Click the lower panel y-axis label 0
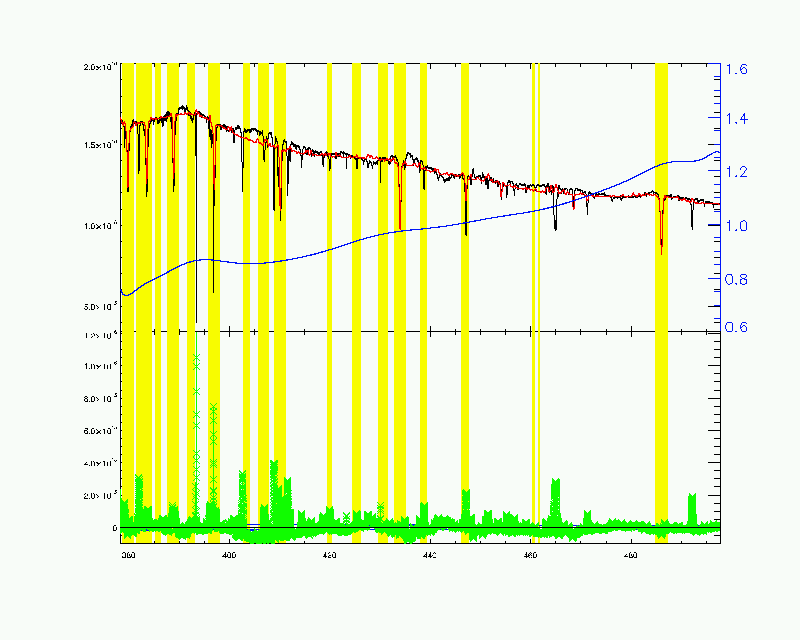This screenshot has height=640, width=800. point(115,528)
